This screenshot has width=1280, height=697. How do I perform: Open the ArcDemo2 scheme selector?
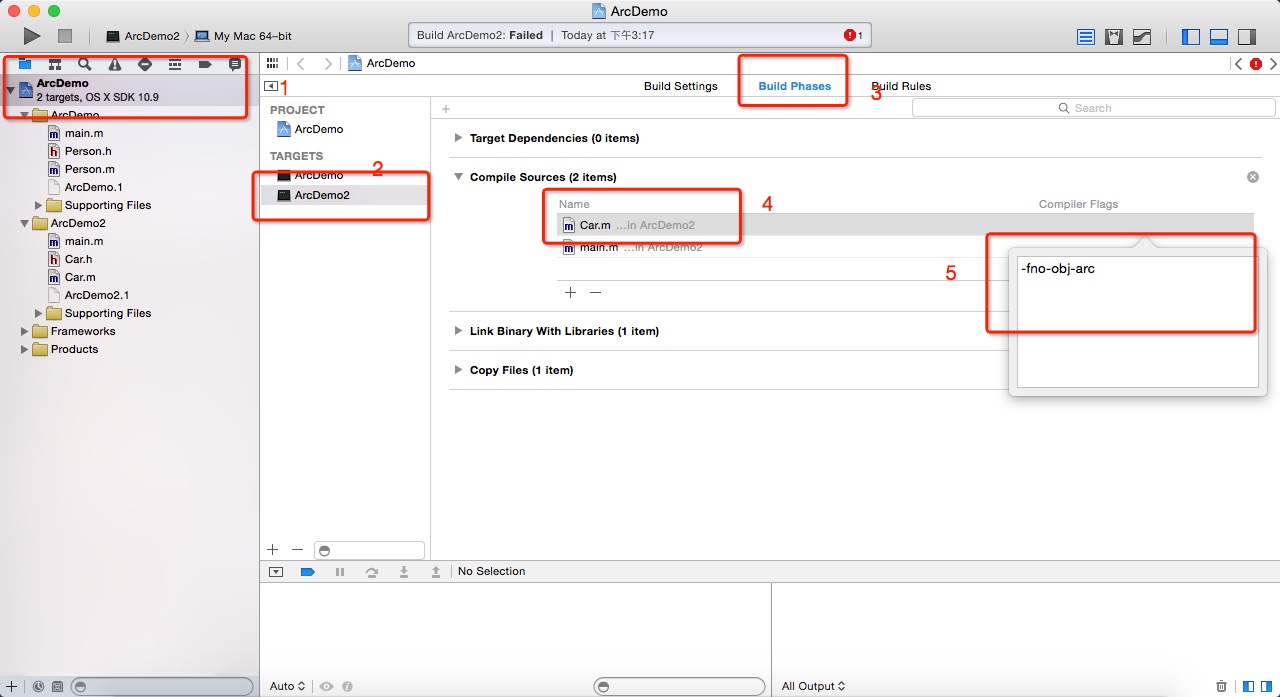(x=143, y=36)
